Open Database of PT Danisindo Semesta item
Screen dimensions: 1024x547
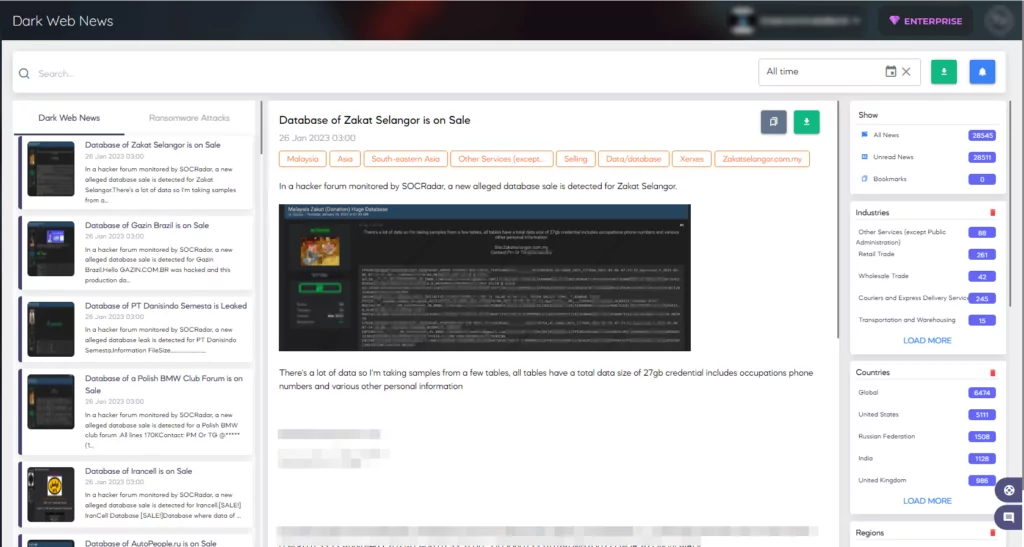coord(136,329)
